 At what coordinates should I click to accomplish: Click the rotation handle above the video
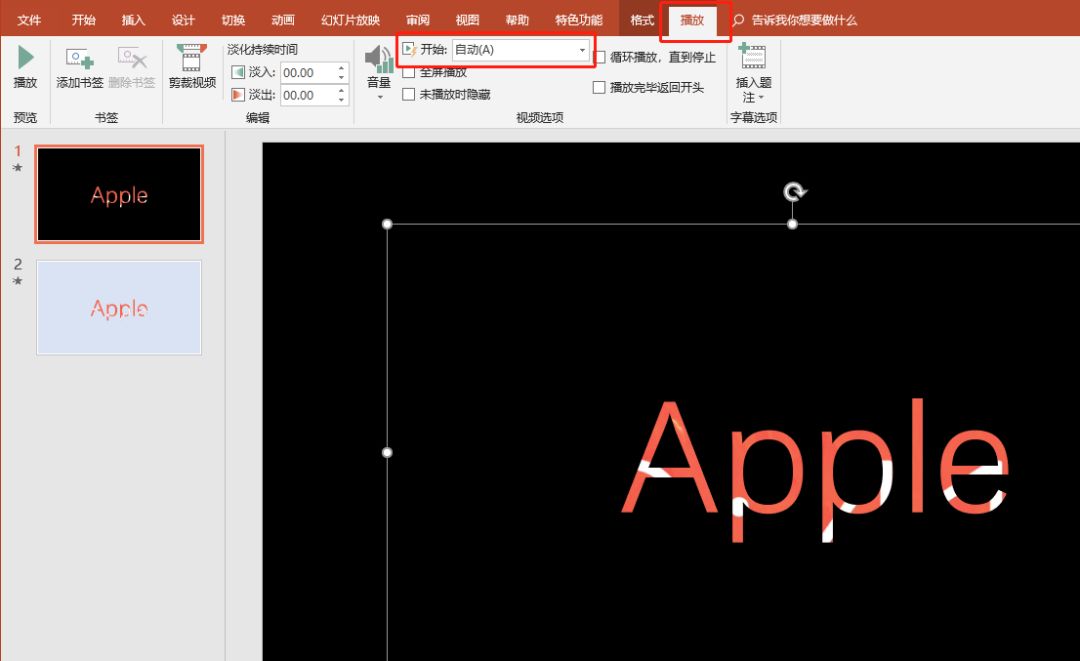[x=794, y=192]
